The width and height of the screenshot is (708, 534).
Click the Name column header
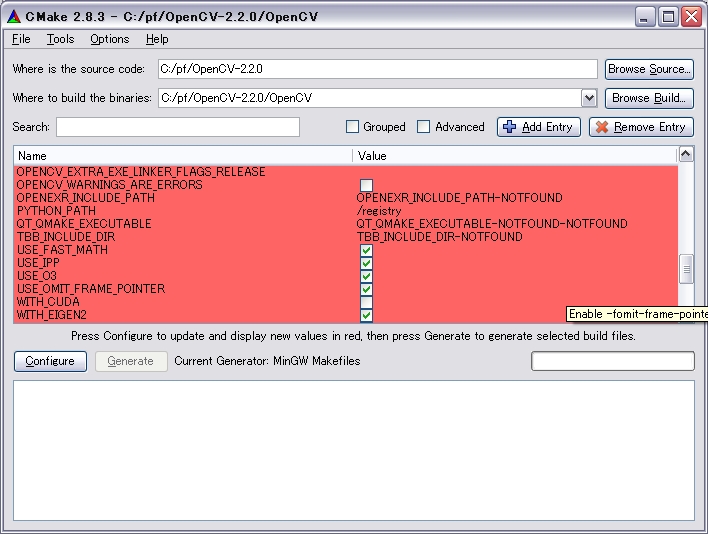(183, 156)
